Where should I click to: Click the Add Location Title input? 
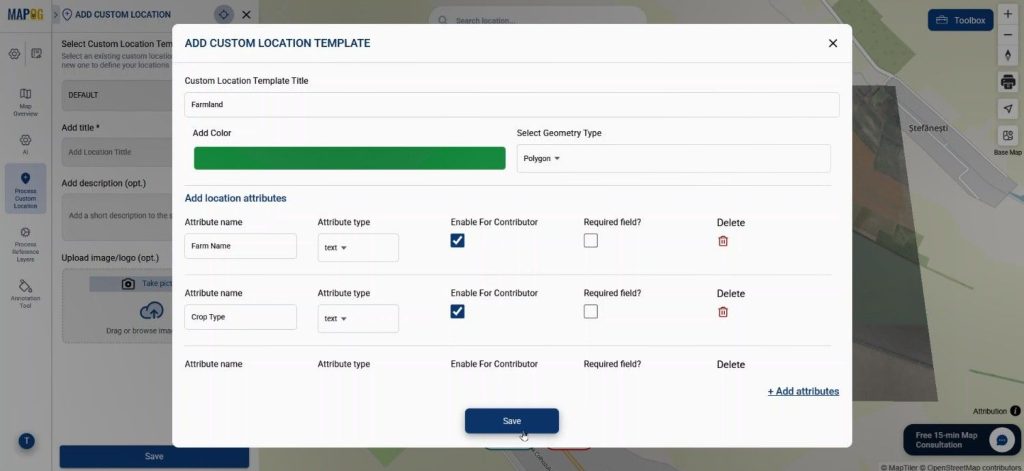[118, 152]
